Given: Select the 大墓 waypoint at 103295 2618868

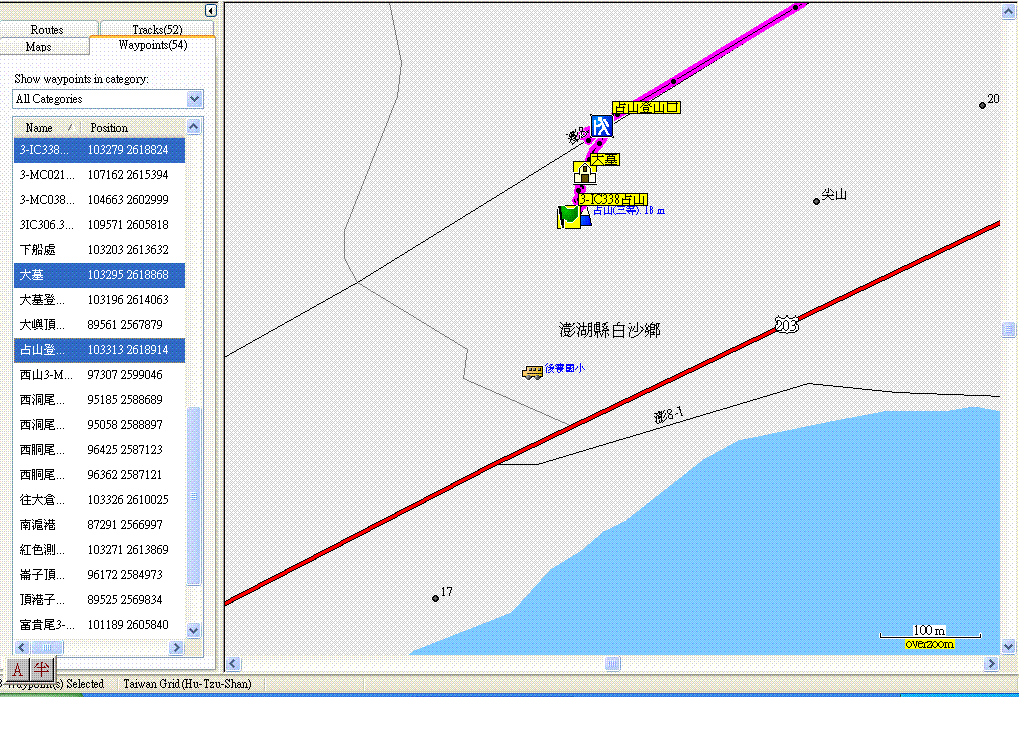Looking at the screenshot, I should click(99, 275).
